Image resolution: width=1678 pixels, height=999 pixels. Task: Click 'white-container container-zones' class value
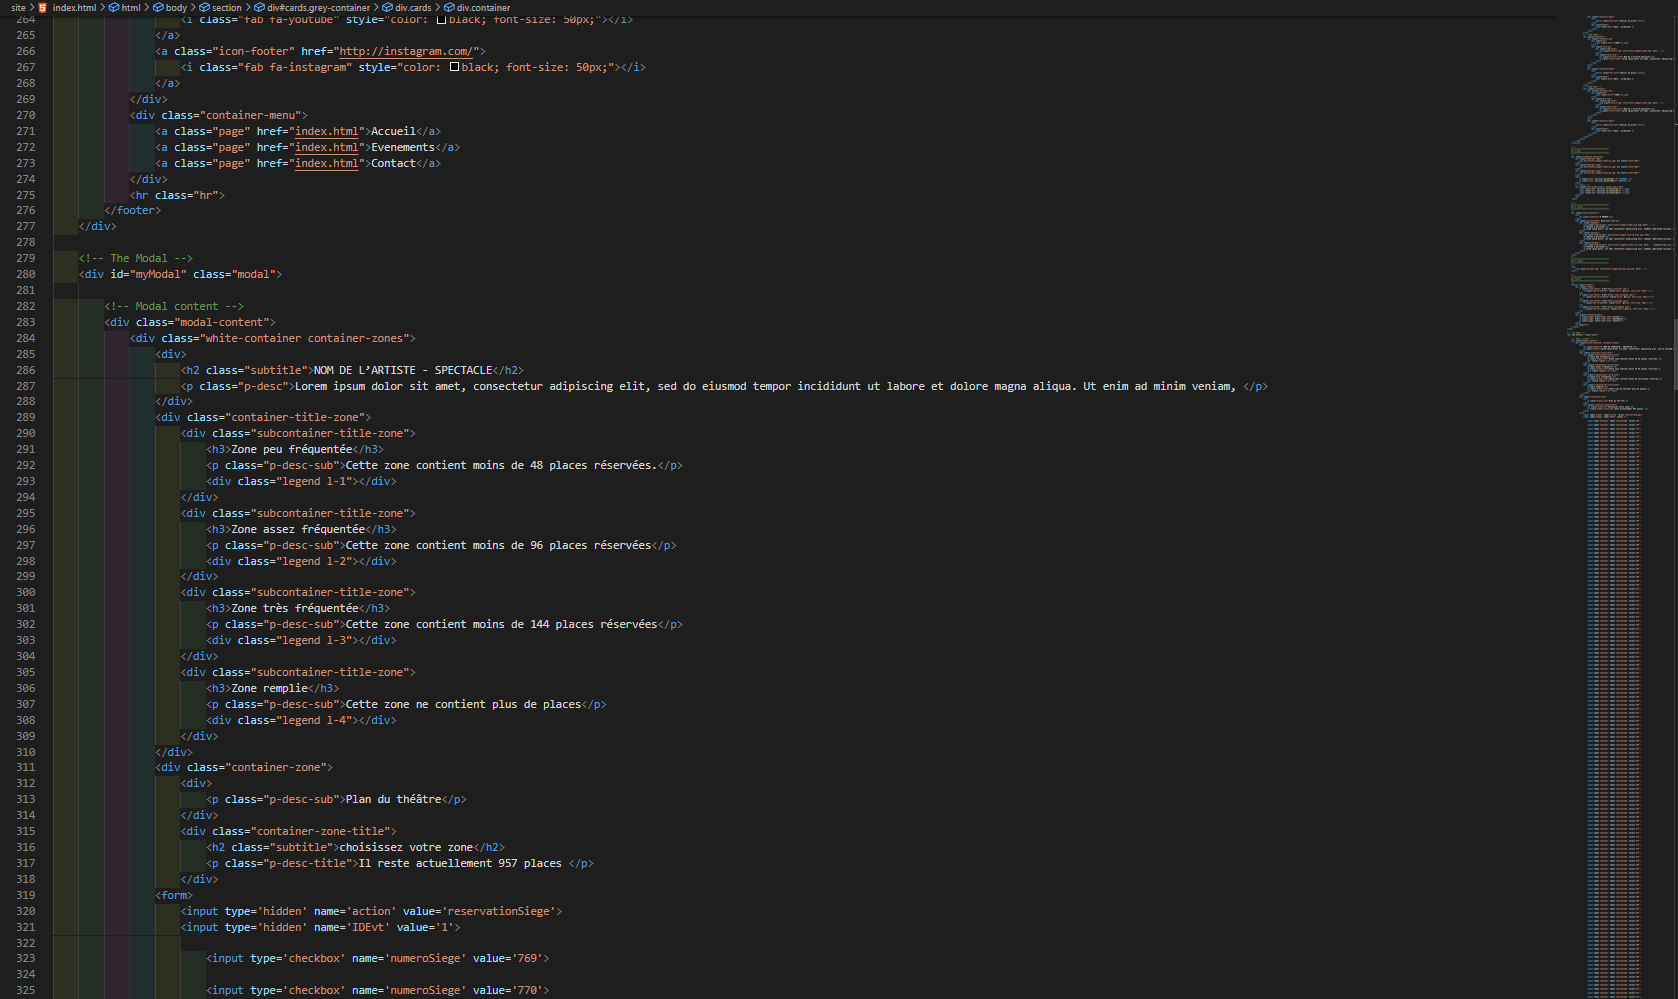pos(307,338)
